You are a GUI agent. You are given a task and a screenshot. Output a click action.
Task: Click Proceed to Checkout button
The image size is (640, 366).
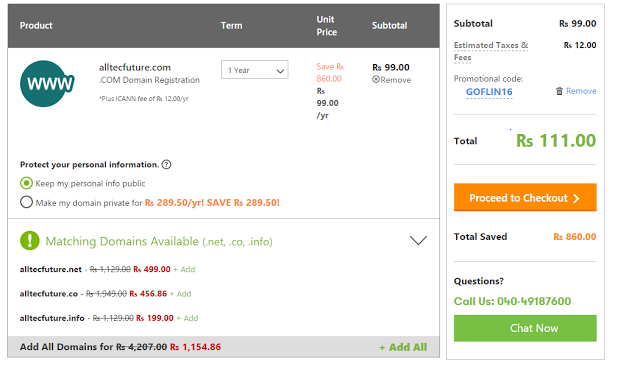pos(525,197)
